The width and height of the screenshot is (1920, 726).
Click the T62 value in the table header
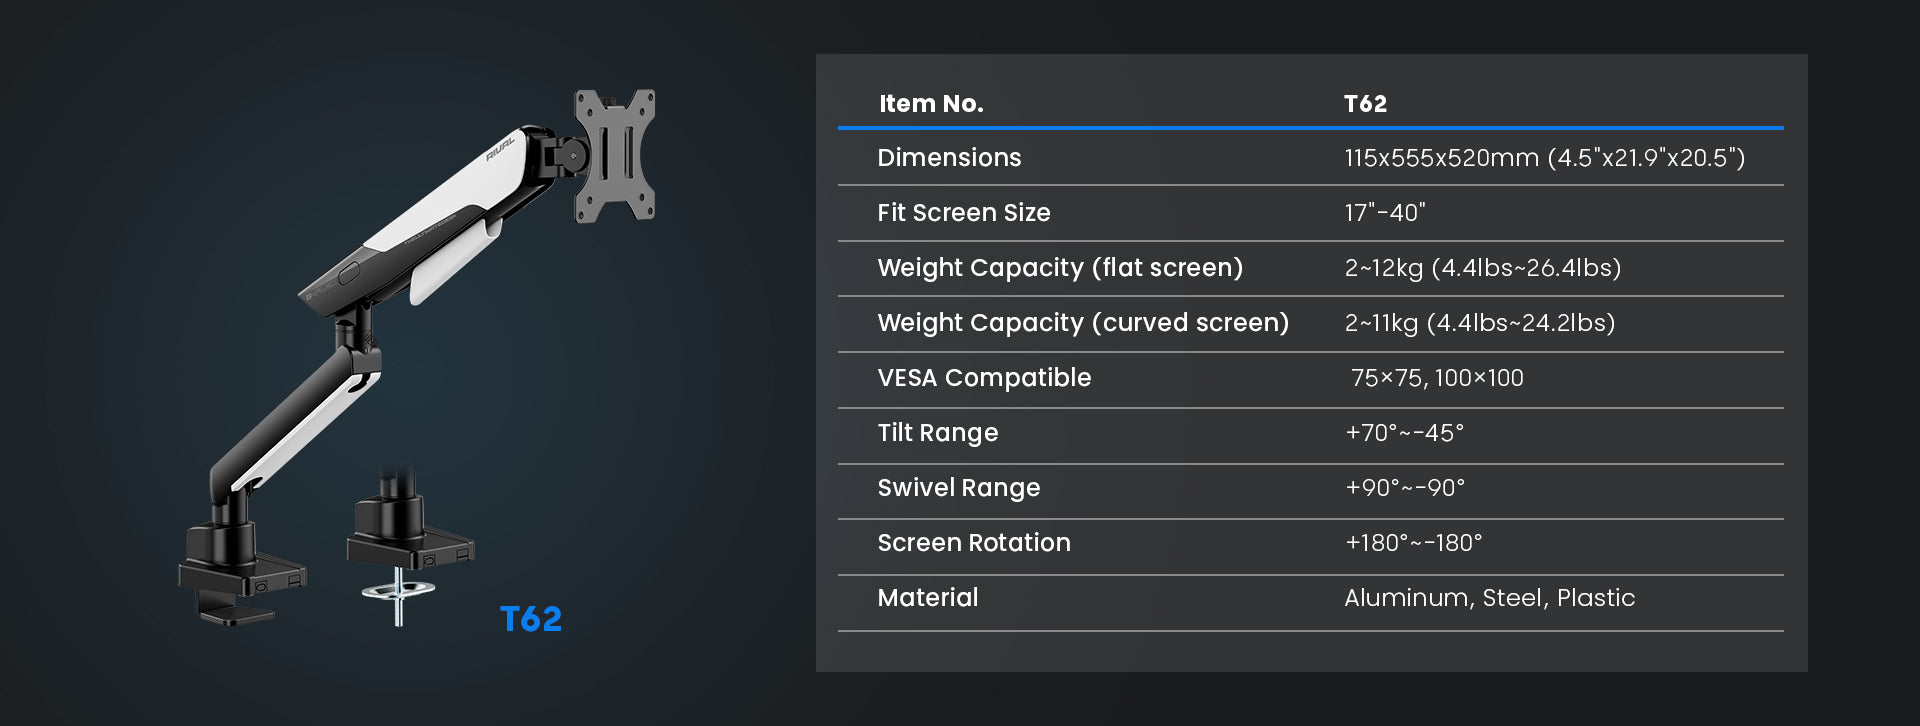(x=1364, y=104)
